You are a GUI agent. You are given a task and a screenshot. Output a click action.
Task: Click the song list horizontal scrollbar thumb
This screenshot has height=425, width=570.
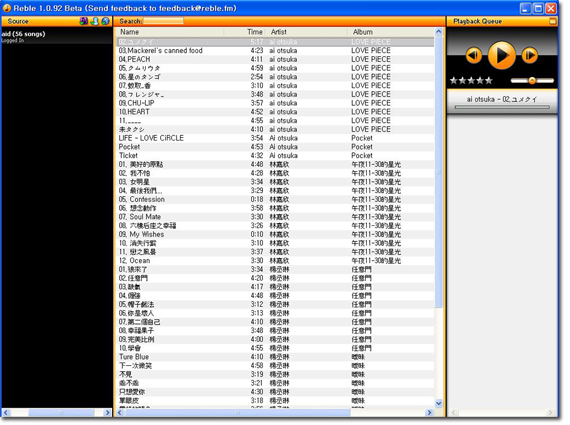pos(237,413)
